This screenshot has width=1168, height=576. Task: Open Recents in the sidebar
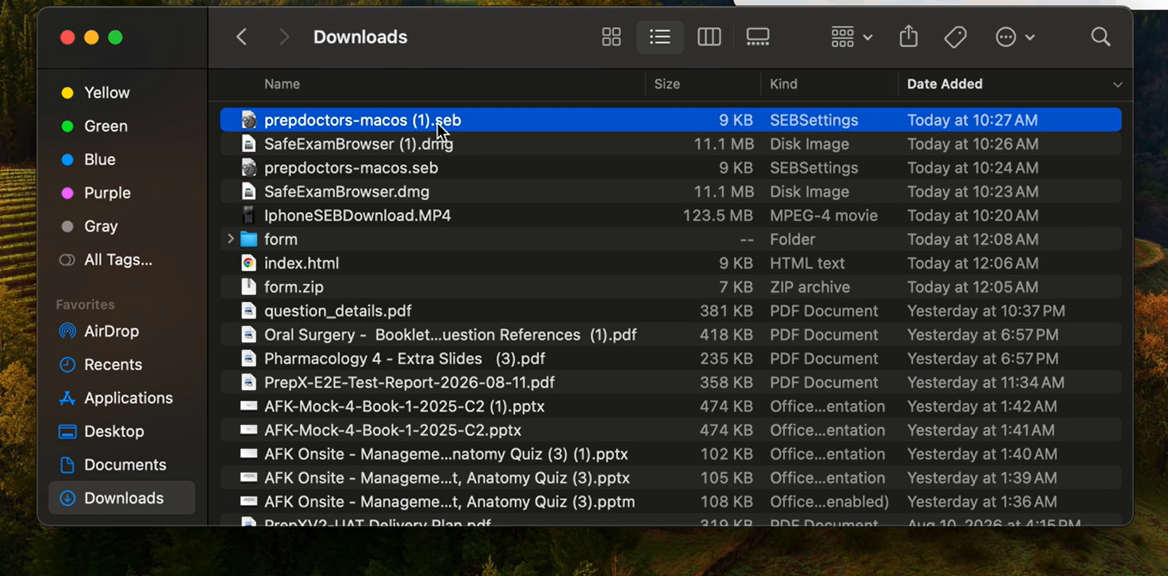pyautogui.click(x=112, y=364)
